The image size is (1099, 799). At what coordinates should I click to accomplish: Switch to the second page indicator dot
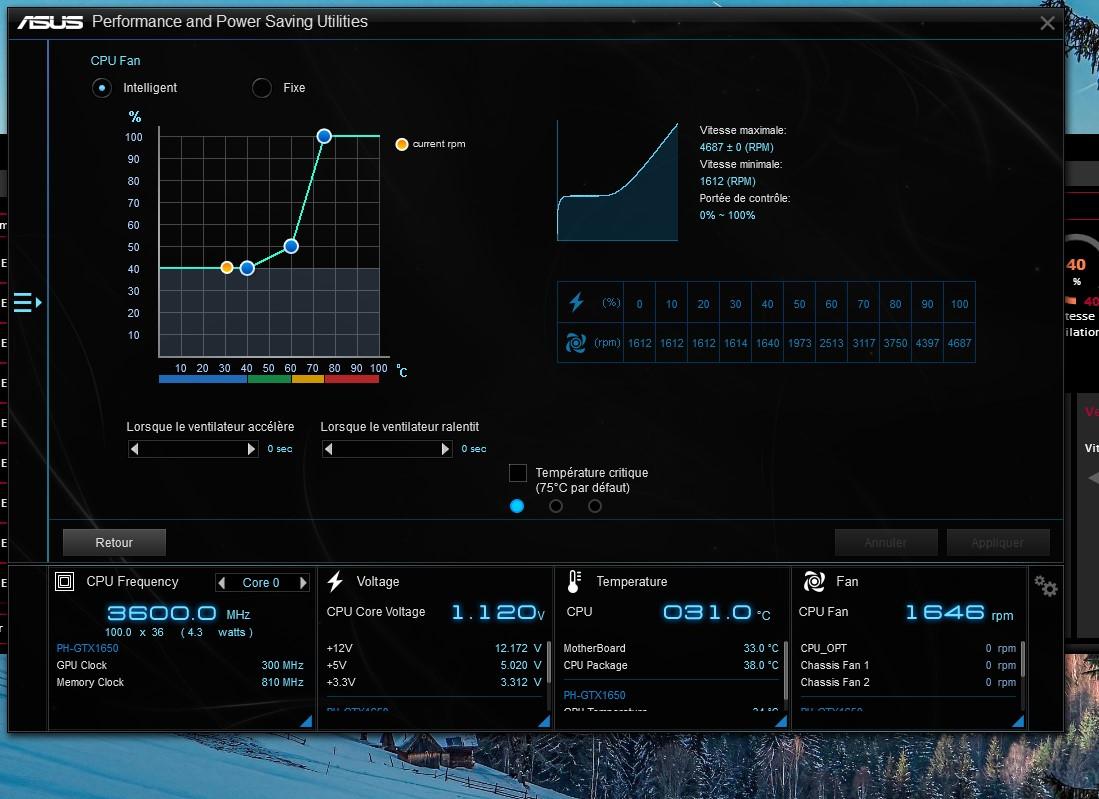pos(556,506)
